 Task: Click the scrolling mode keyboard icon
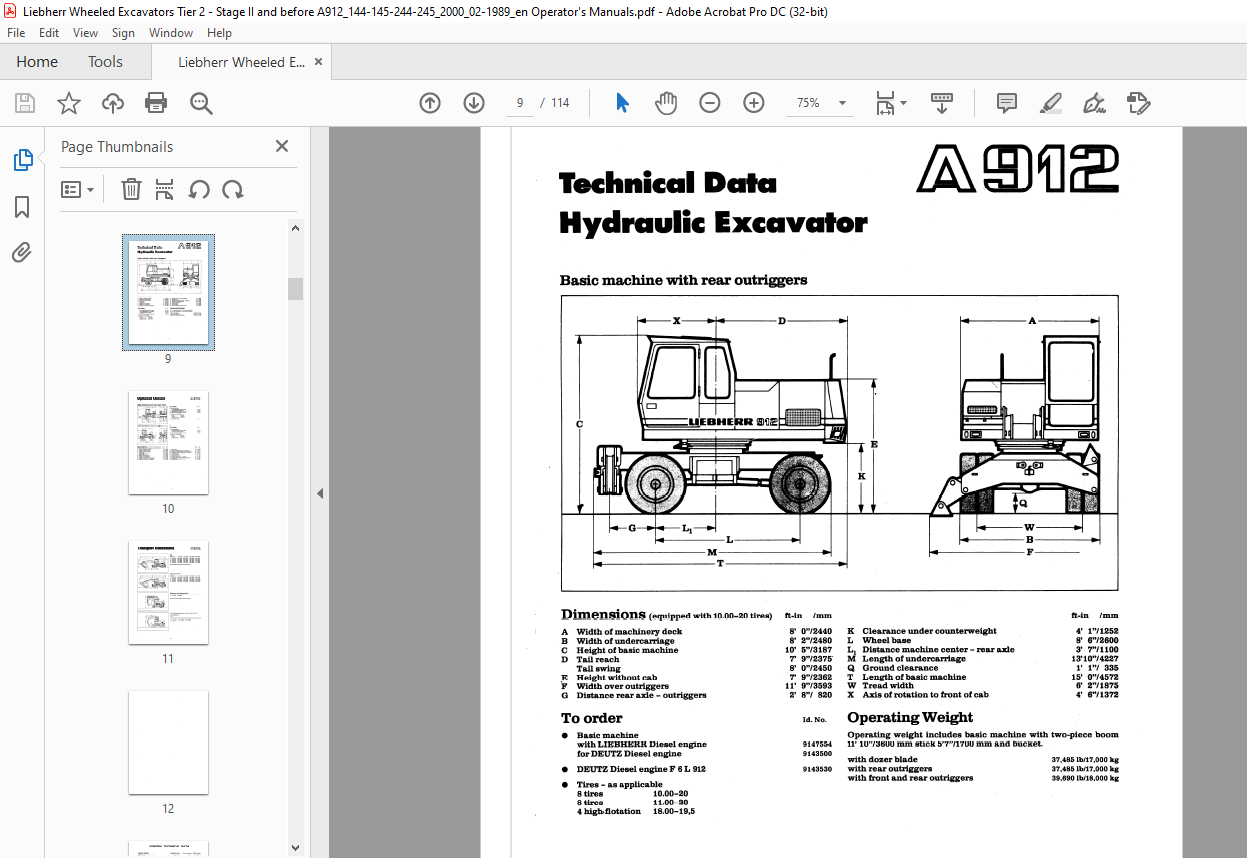point(942,103)
